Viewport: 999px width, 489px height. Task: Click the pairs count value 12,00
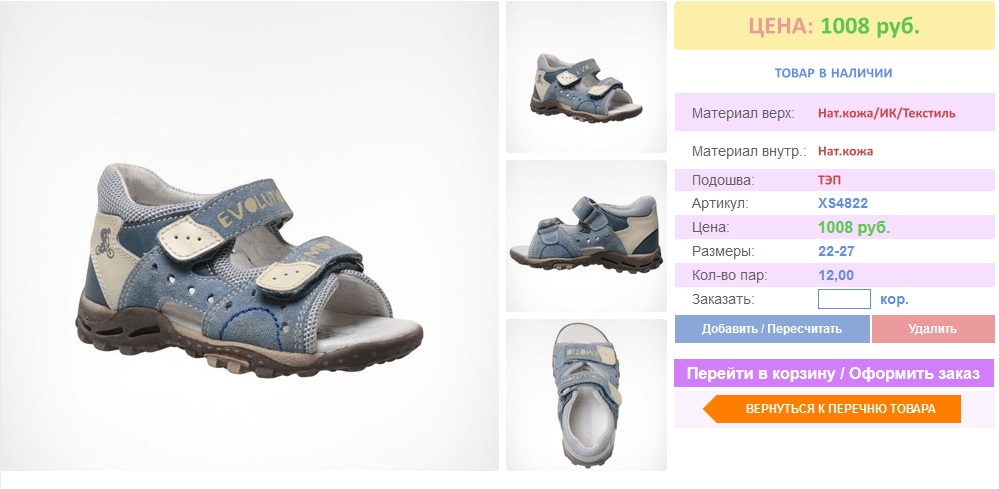(x=836, y=276)
